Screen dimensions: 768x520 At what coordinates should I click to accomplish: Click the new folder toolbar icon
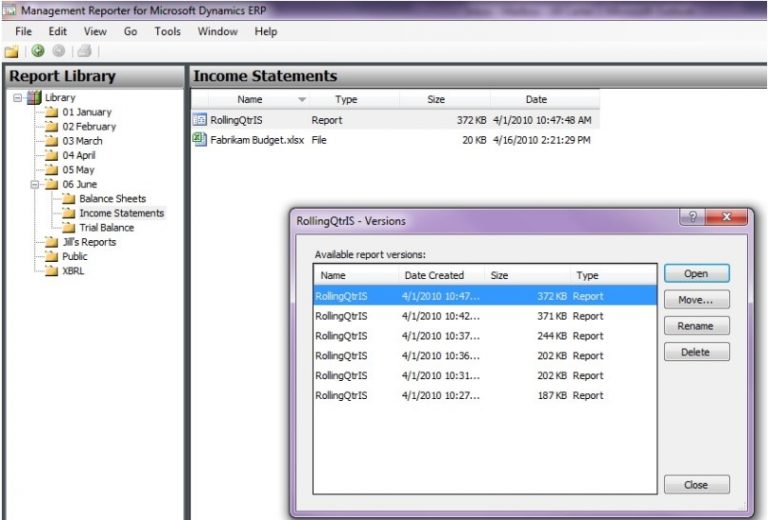11,50
